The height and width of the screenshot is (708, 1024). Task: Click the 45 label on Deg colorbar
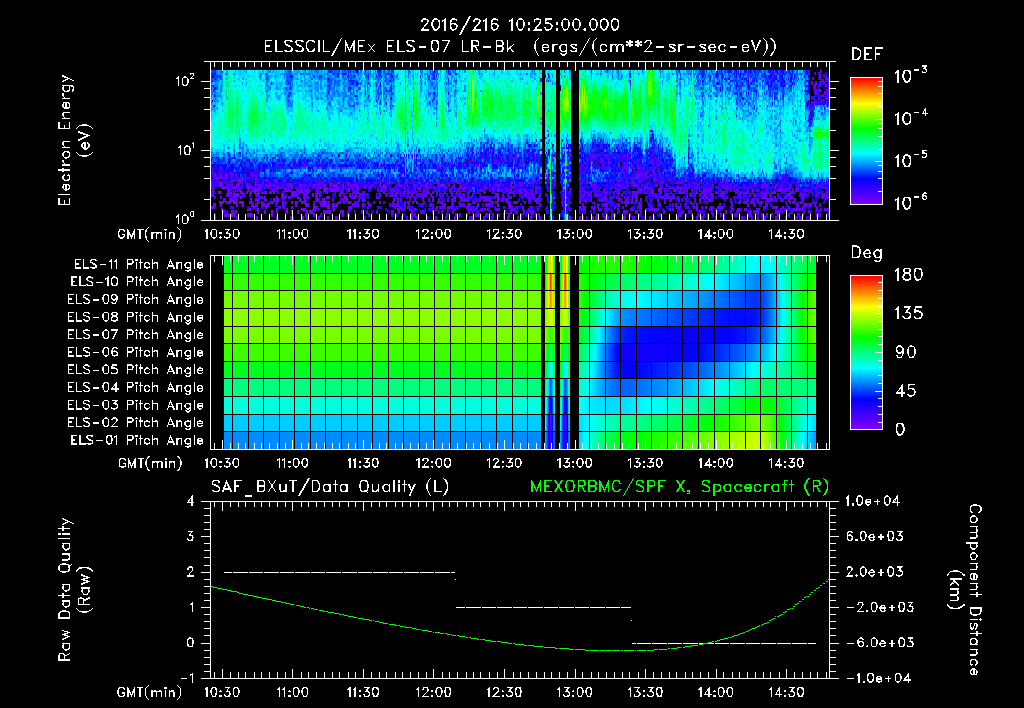click(x=904, y=391)
